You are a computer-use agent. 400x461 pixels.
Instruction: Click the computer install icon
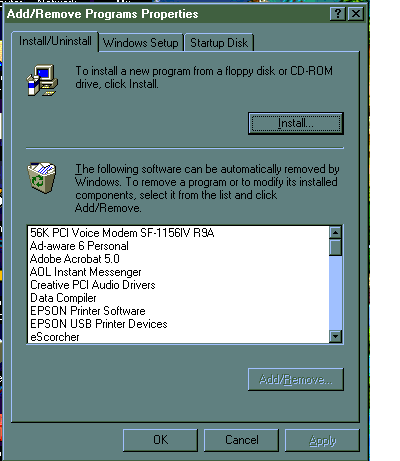pos(42,80)
